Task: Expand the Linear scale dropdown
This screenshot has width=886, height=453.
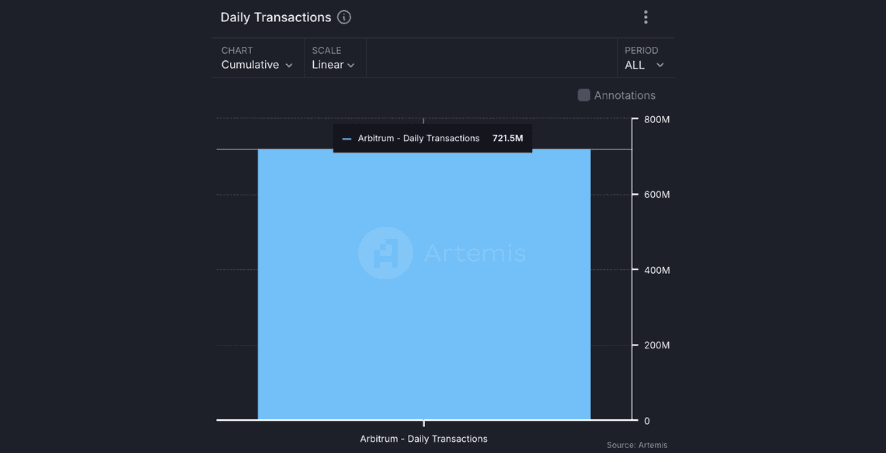Action: tap(333, 65)
